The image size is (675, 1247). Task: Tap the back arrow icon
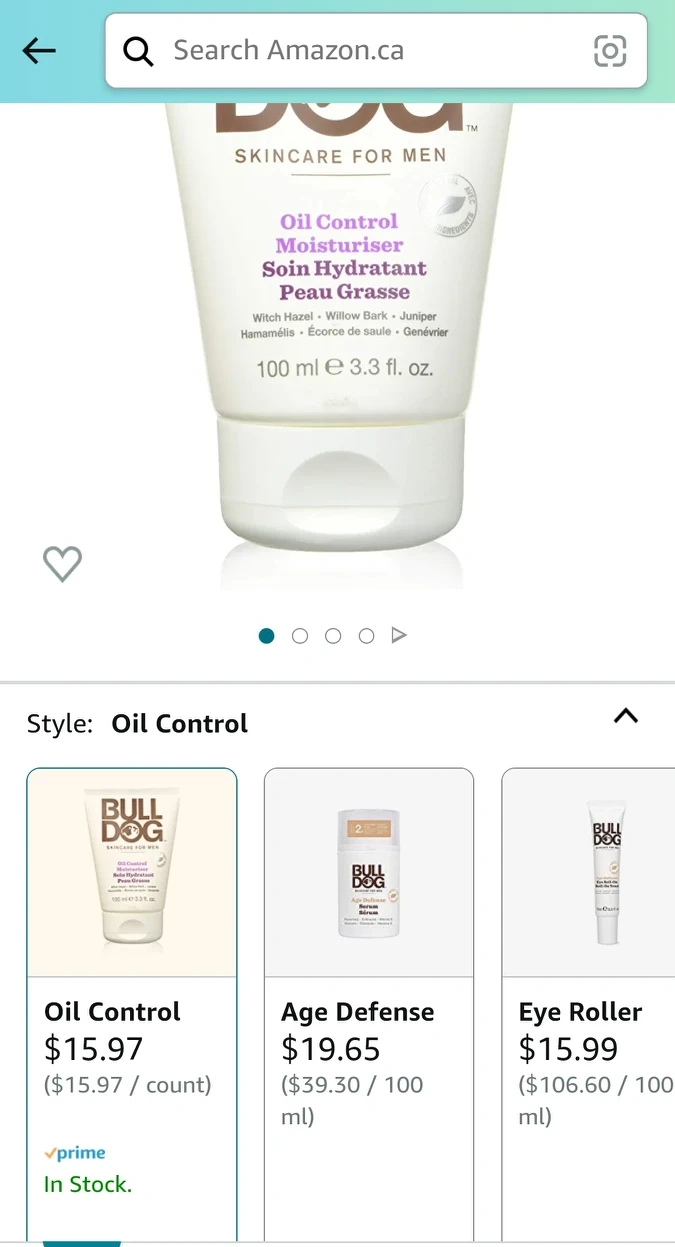(39, 50)
